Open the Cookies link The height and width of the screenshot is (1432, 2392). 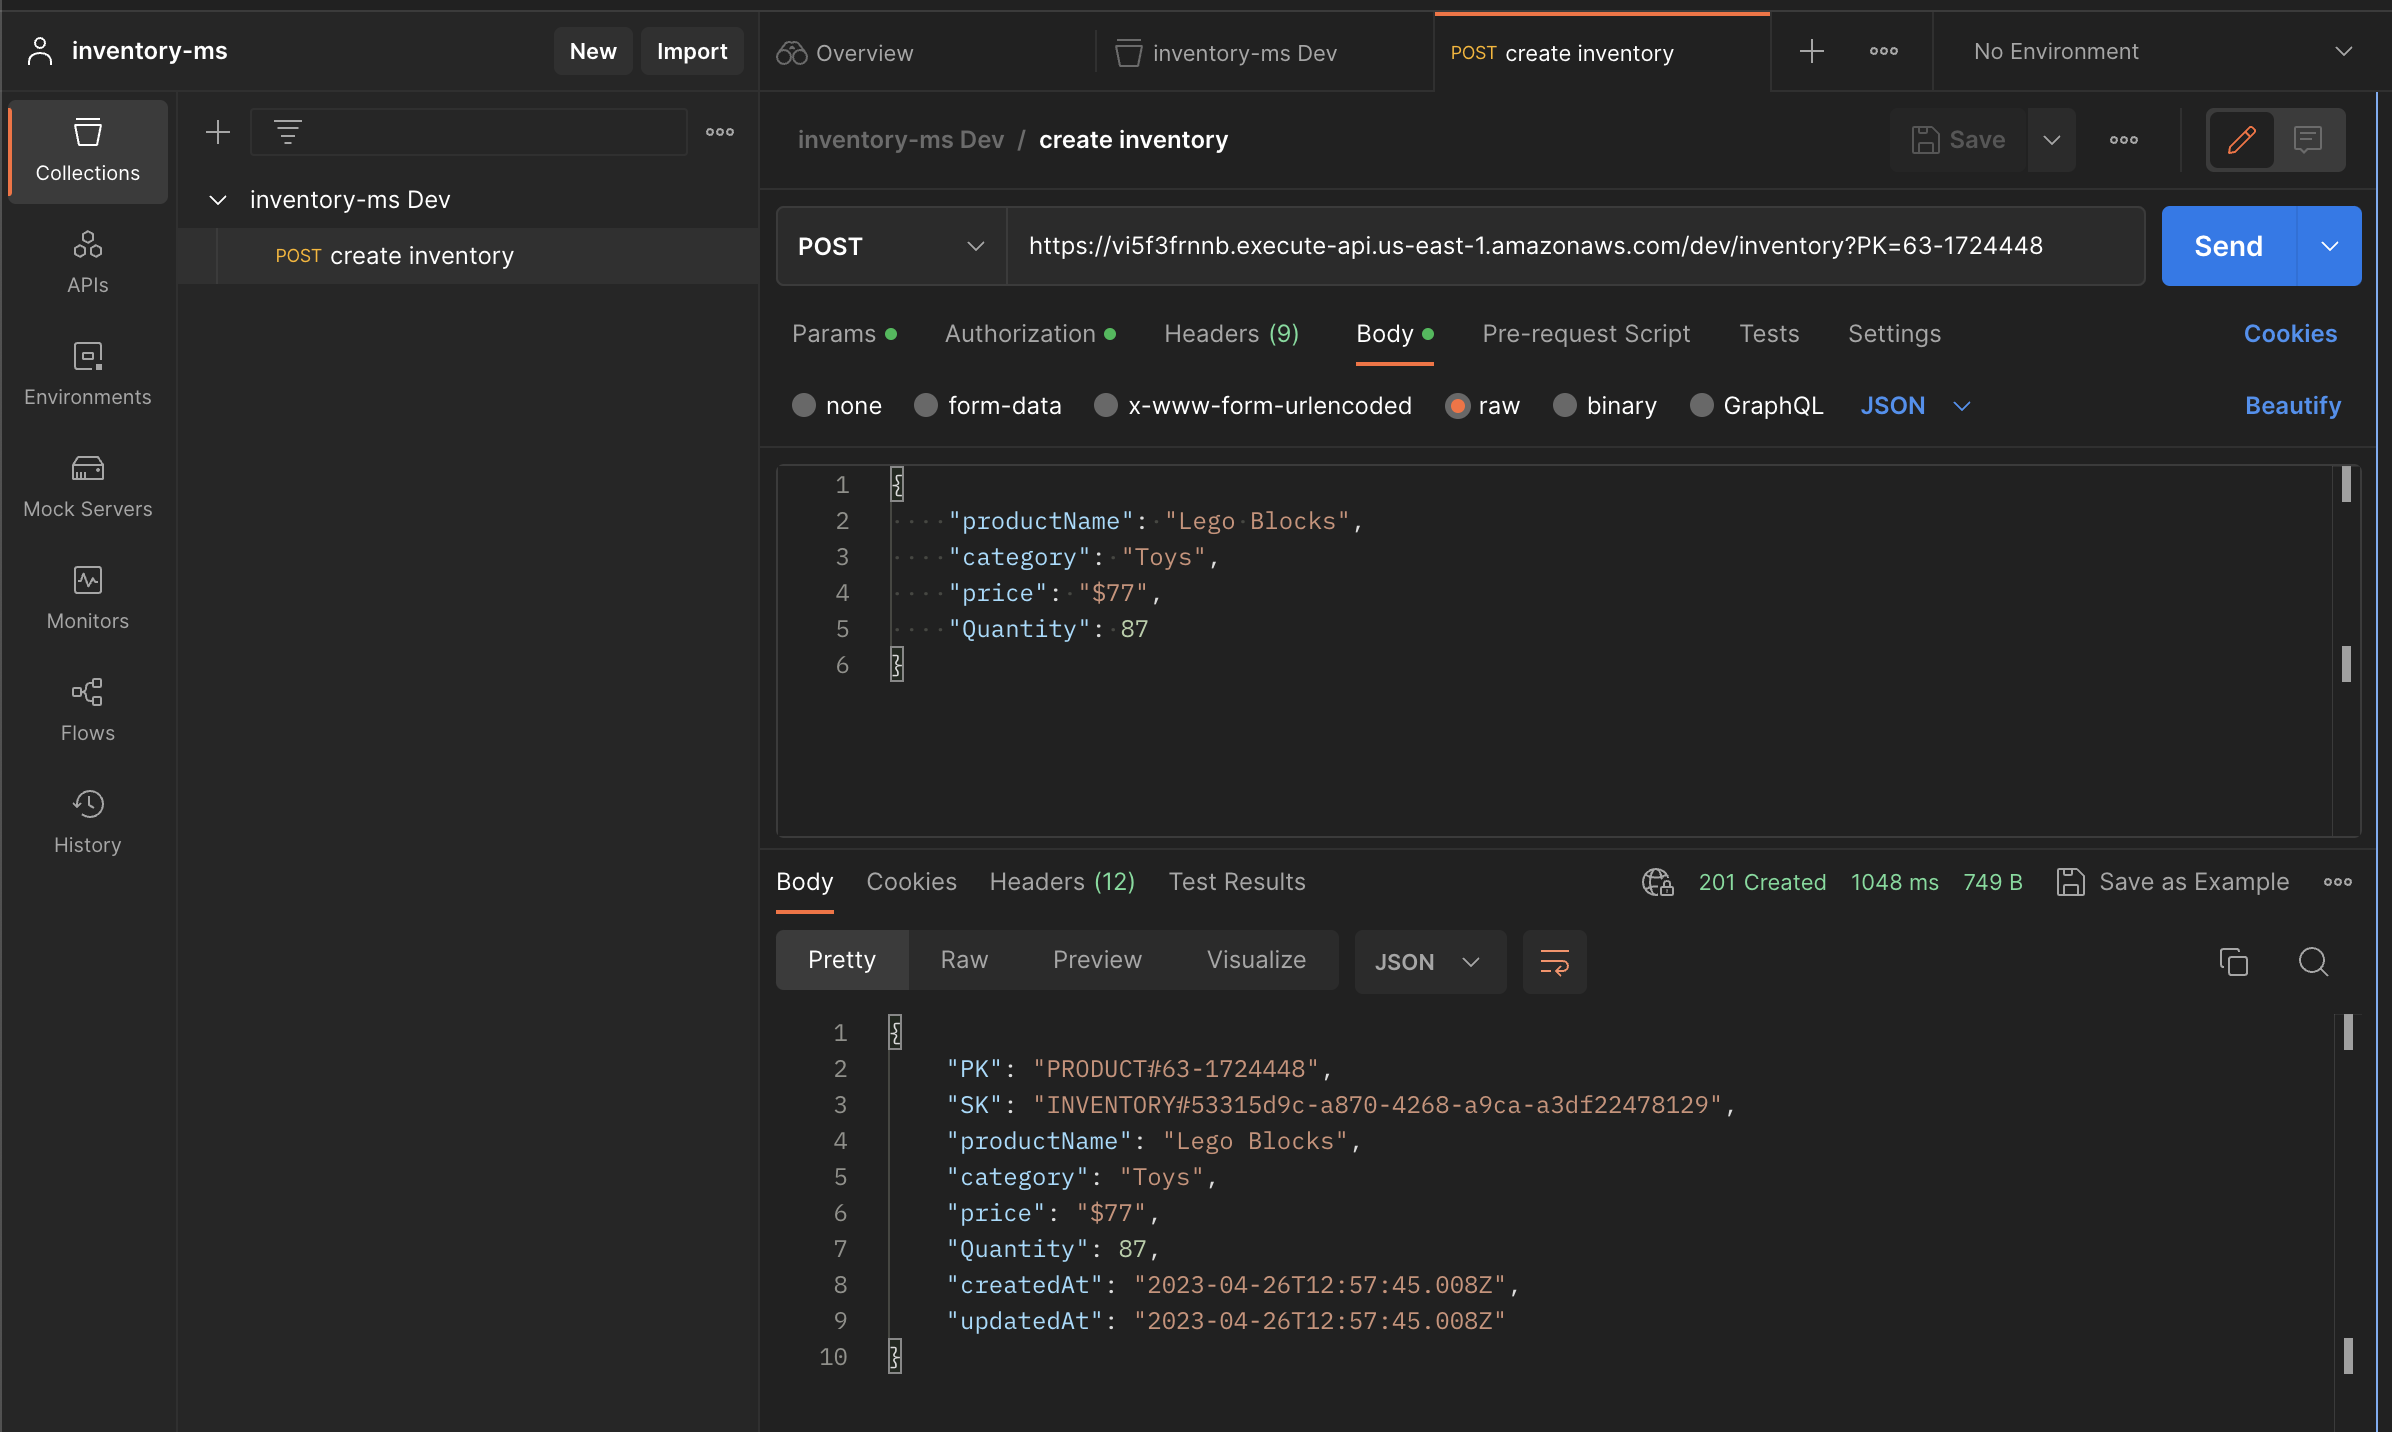2290,333
